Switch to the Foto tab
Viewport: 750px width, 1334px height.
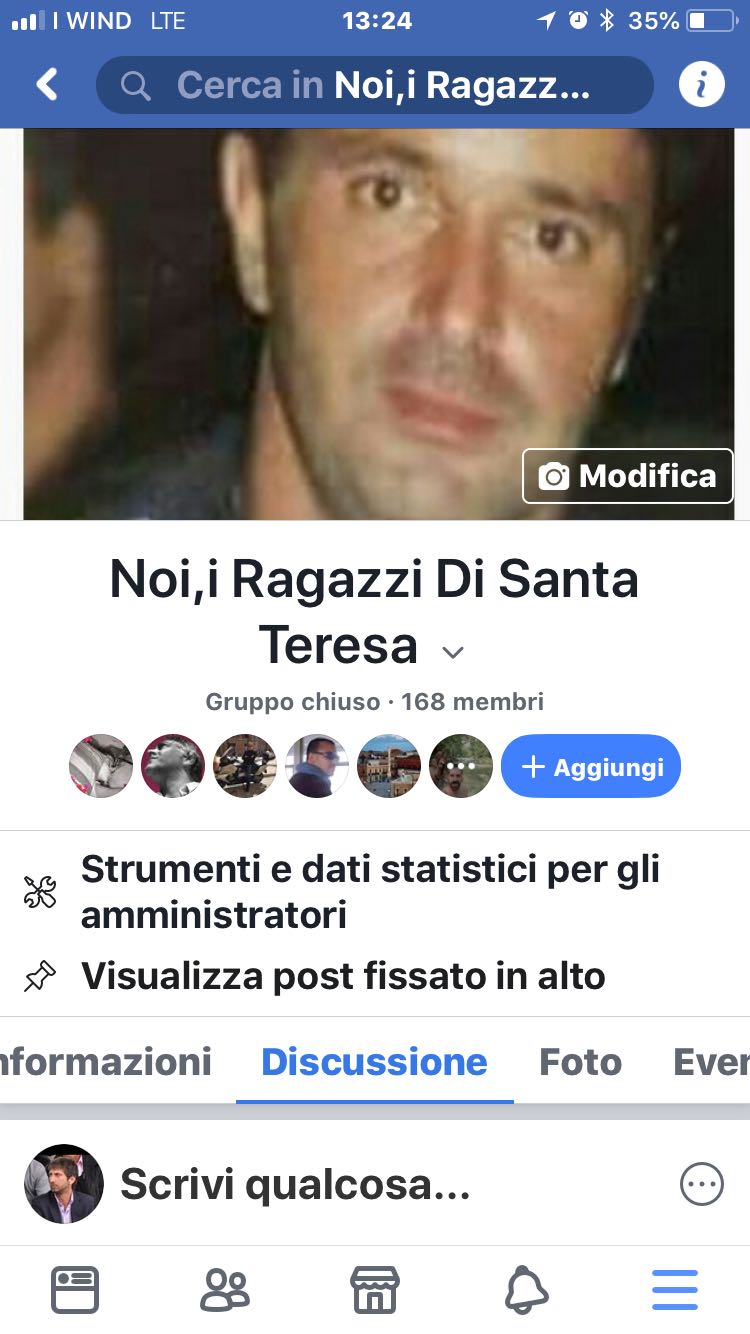pyautogui.click(x=580, y=1061)
